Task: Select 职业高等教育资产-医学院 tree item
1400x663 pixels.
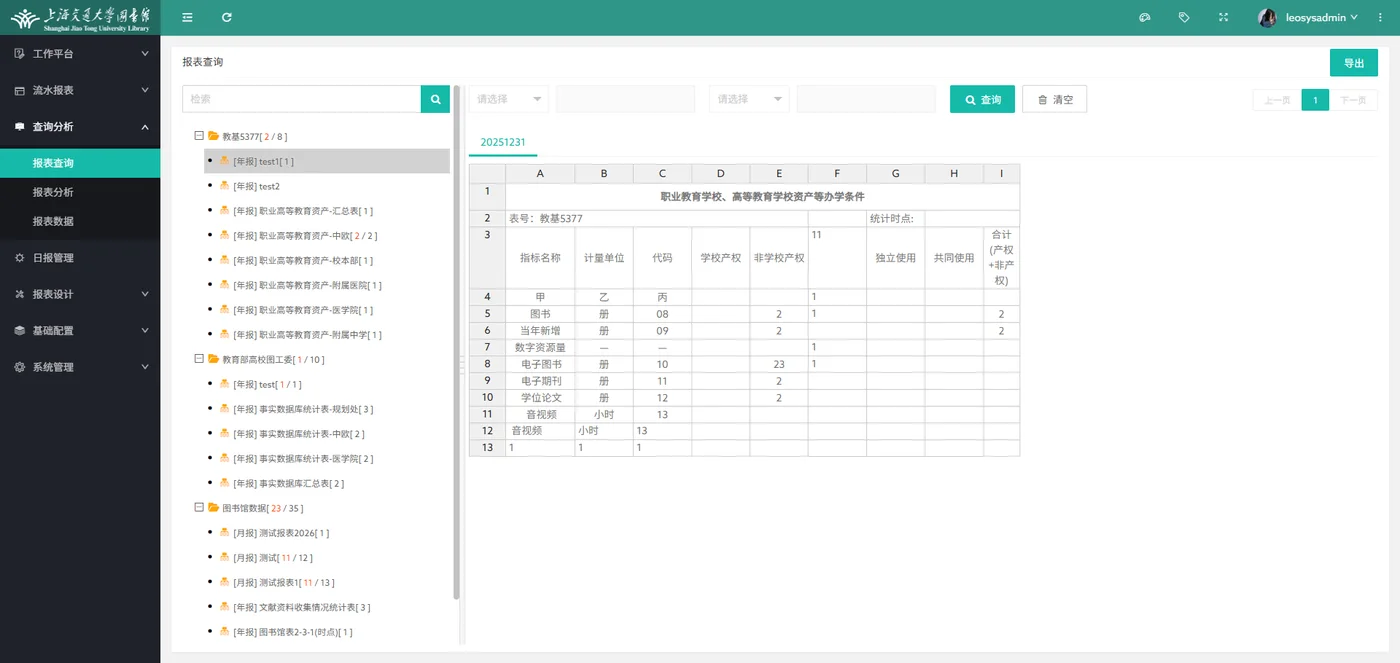Action: point(303,310)
